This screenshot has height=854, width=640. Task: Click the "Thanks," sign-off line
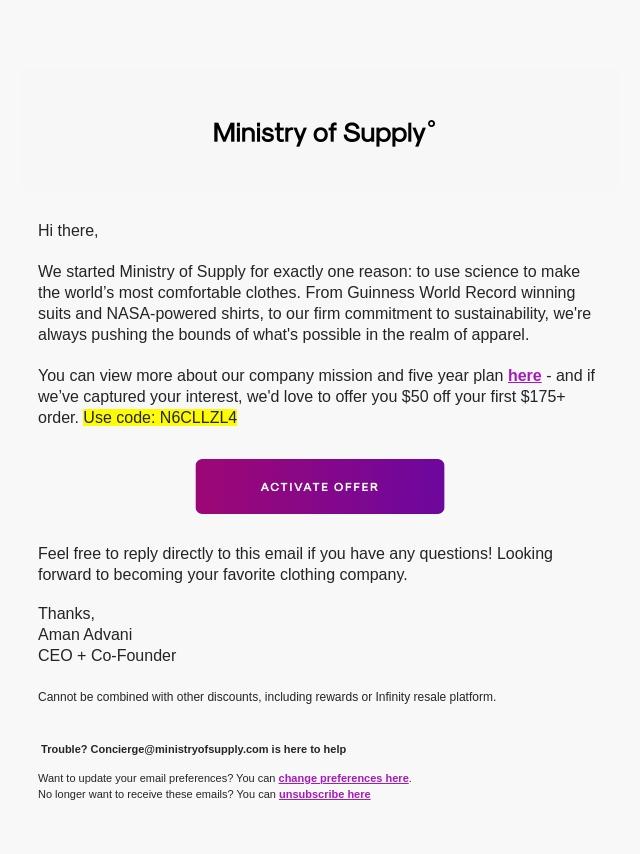[66, 614]
